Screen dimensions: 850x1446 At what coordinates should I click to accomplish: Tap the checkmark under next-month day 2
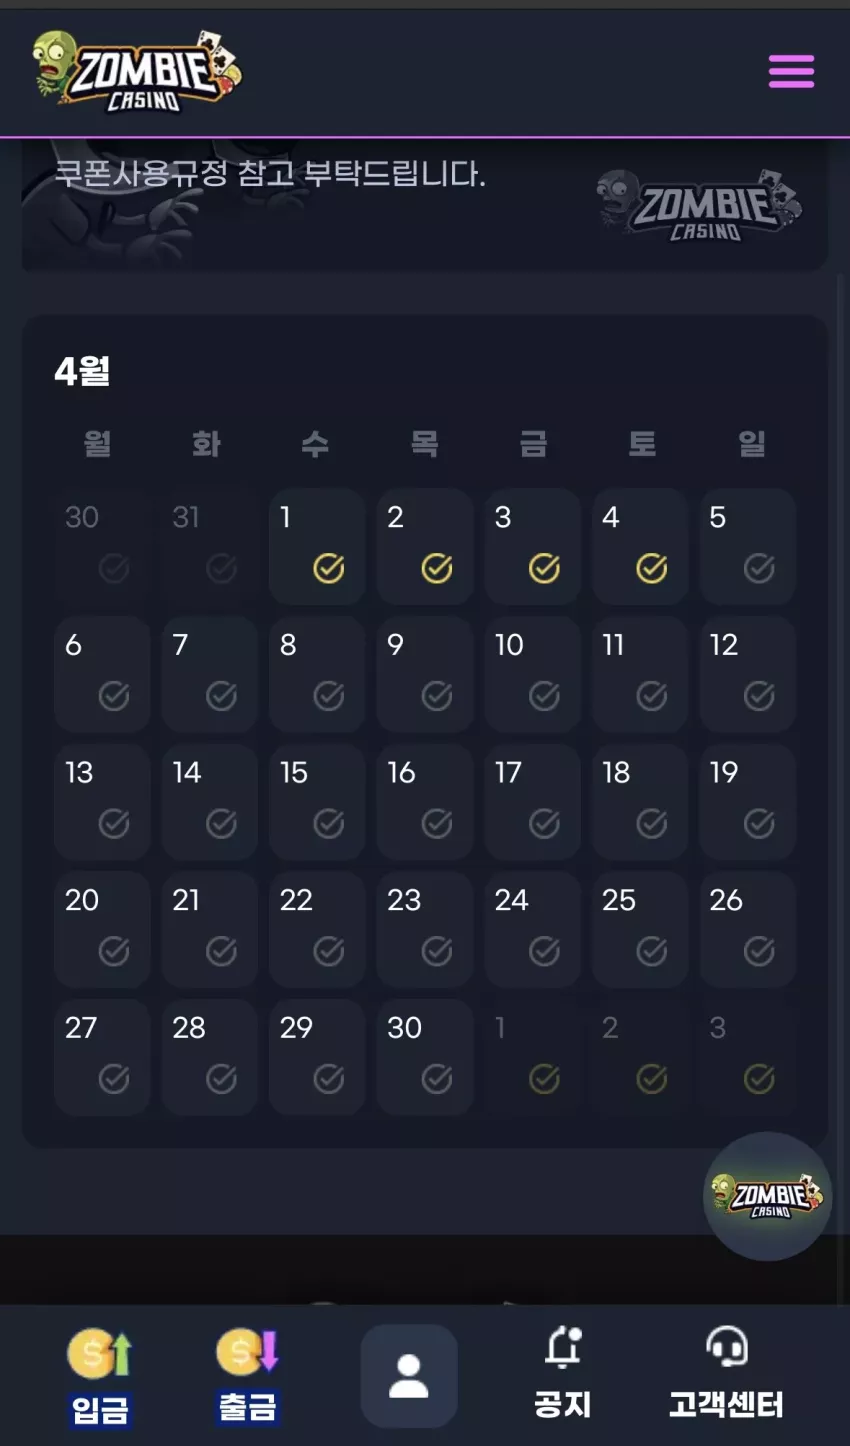point(652,1079)
